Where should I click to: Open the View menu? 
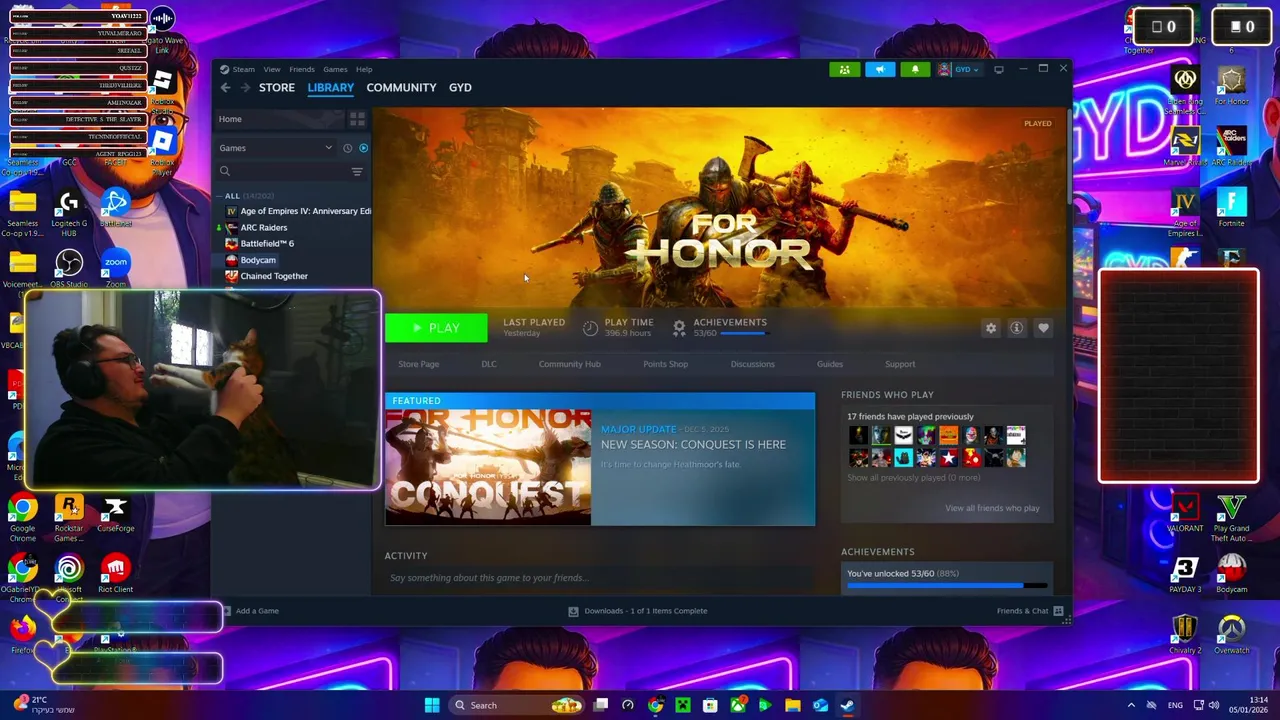[272, 69]
